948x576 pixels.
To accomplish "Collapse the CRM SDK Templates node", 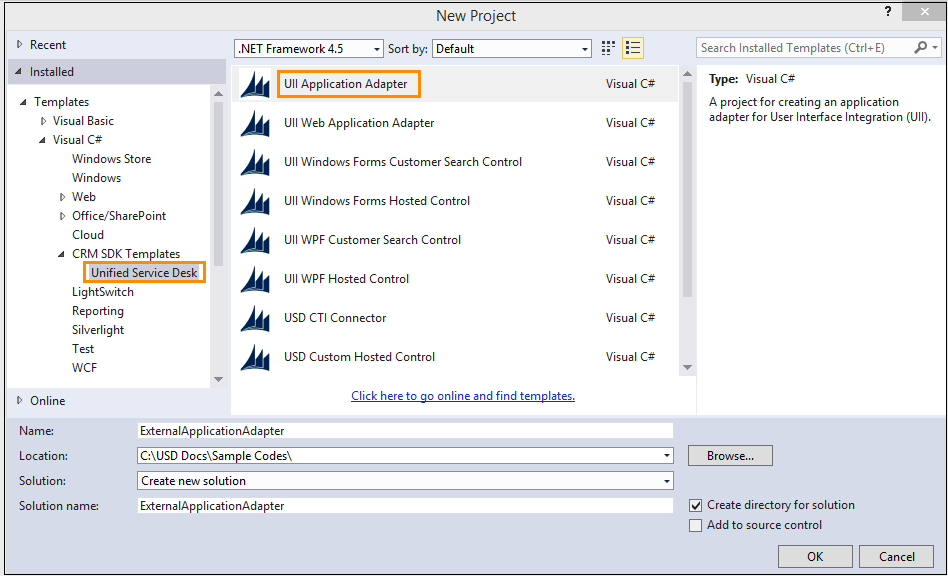I will [61, 253].
